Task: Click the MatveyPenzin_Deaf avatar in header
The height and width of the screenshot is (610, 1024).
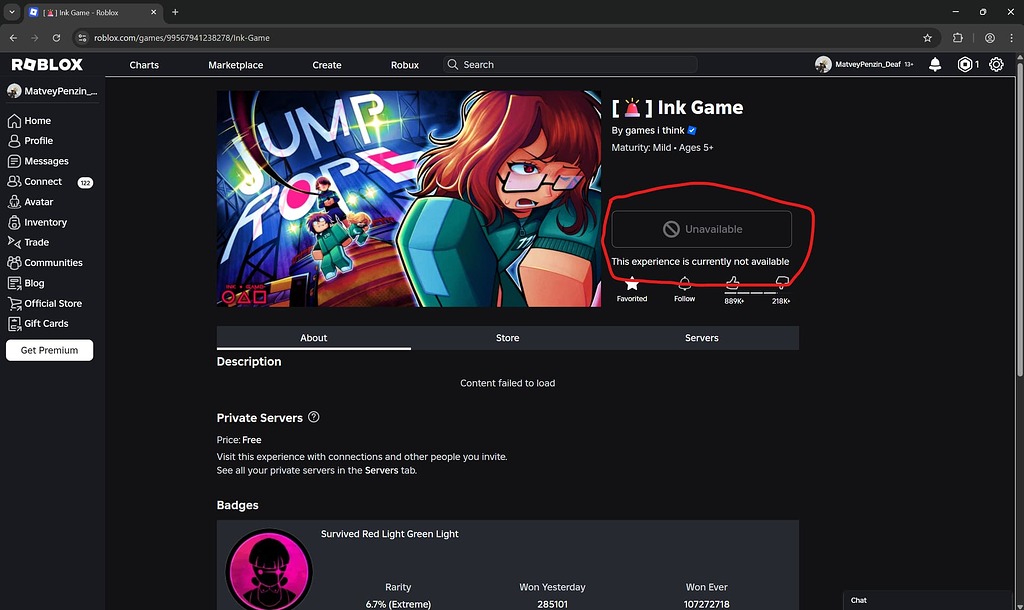Action: 823,65
